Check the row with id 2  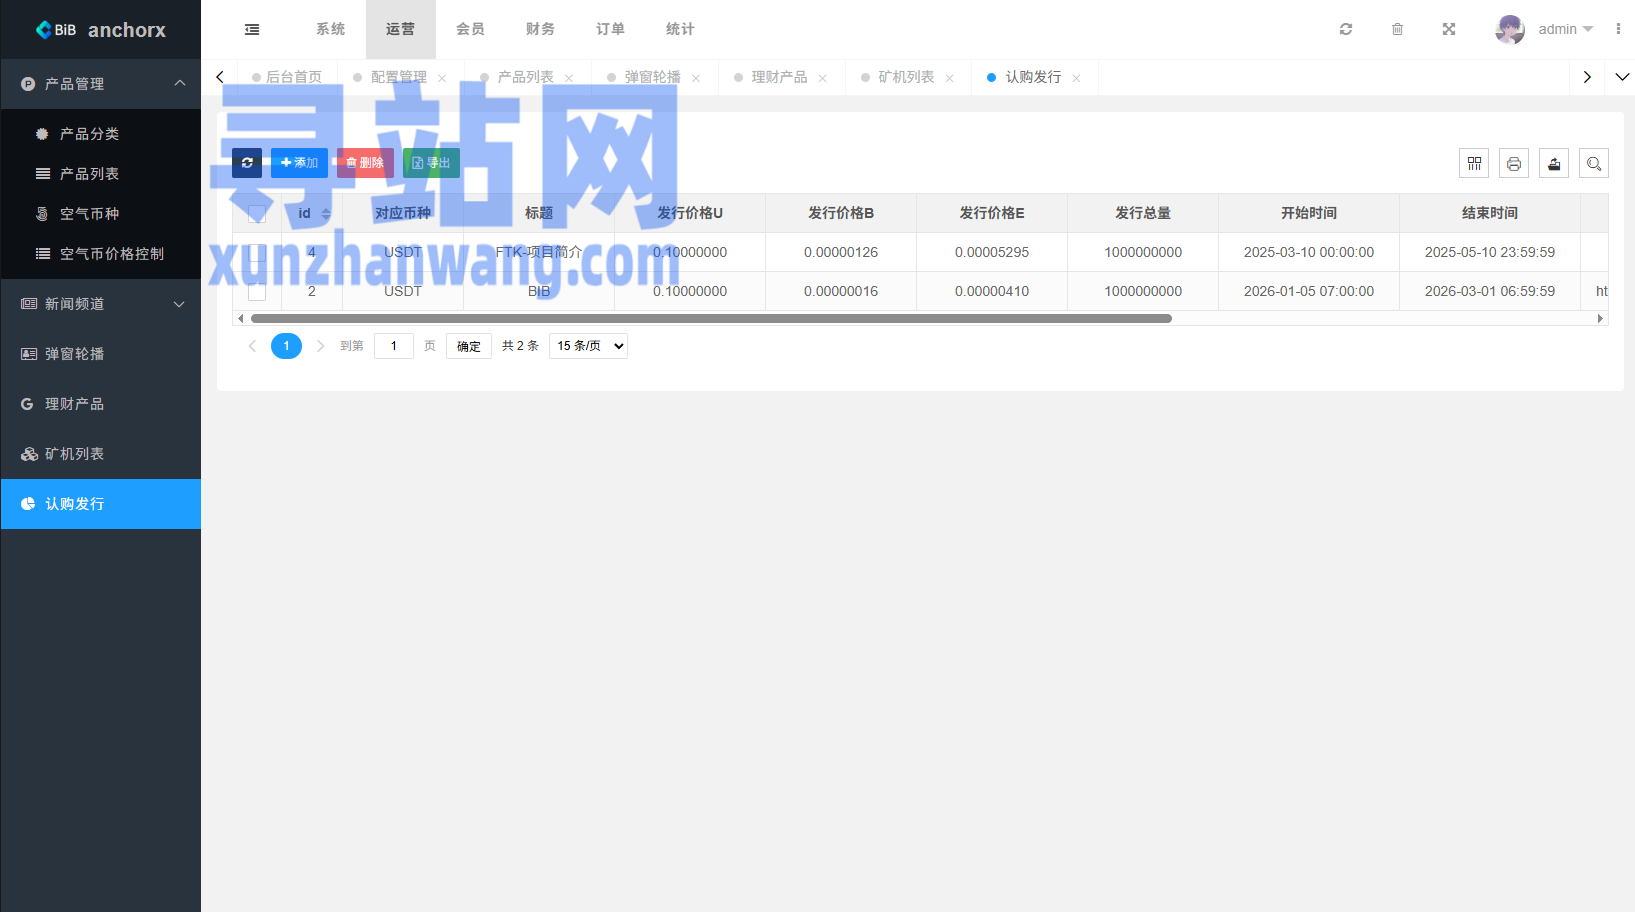[257, 292]
